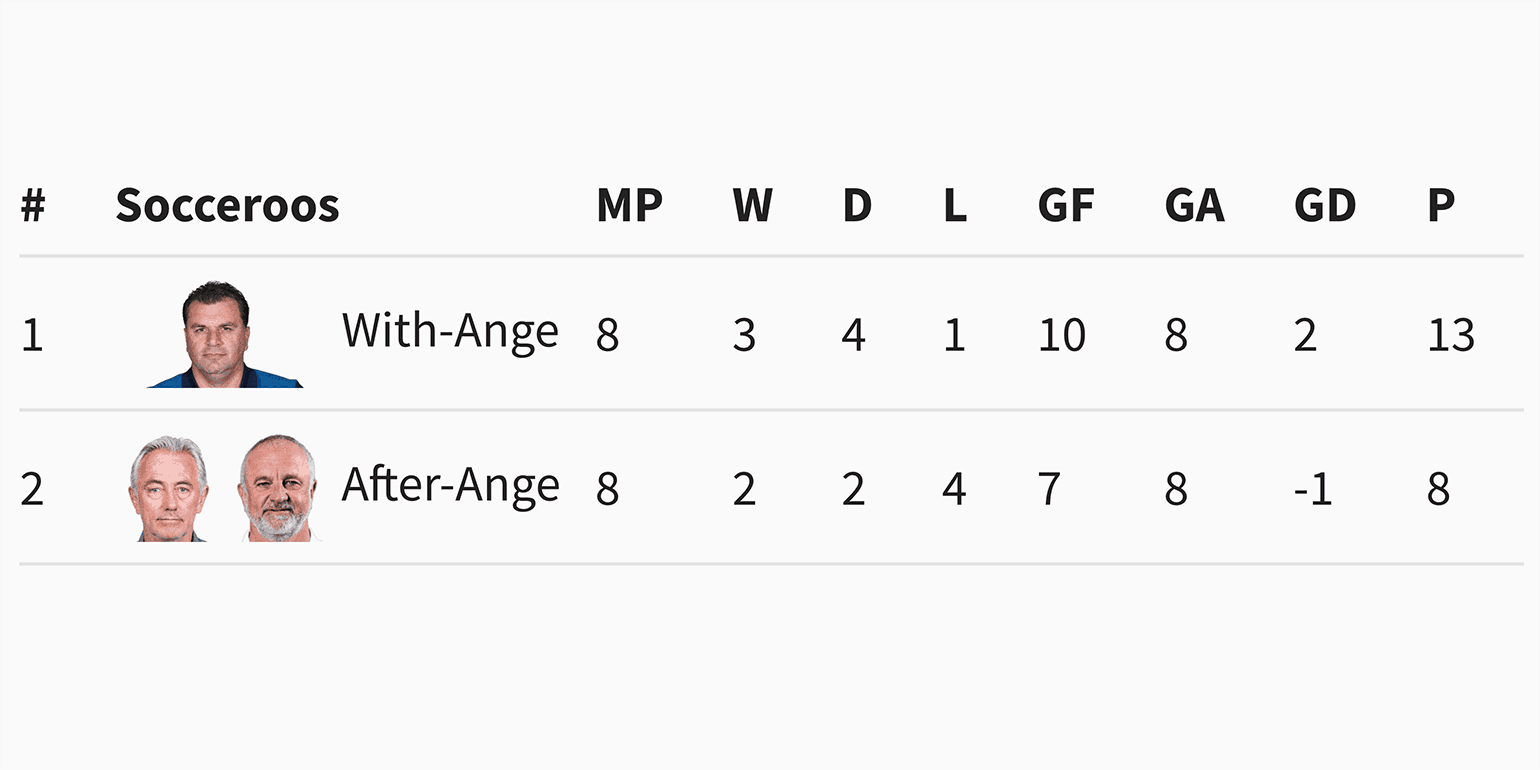This screenshot has height=770, width=1540.
Task: Click the bearded man's photo in After-Ange row
Action: (x=277, y=489)
